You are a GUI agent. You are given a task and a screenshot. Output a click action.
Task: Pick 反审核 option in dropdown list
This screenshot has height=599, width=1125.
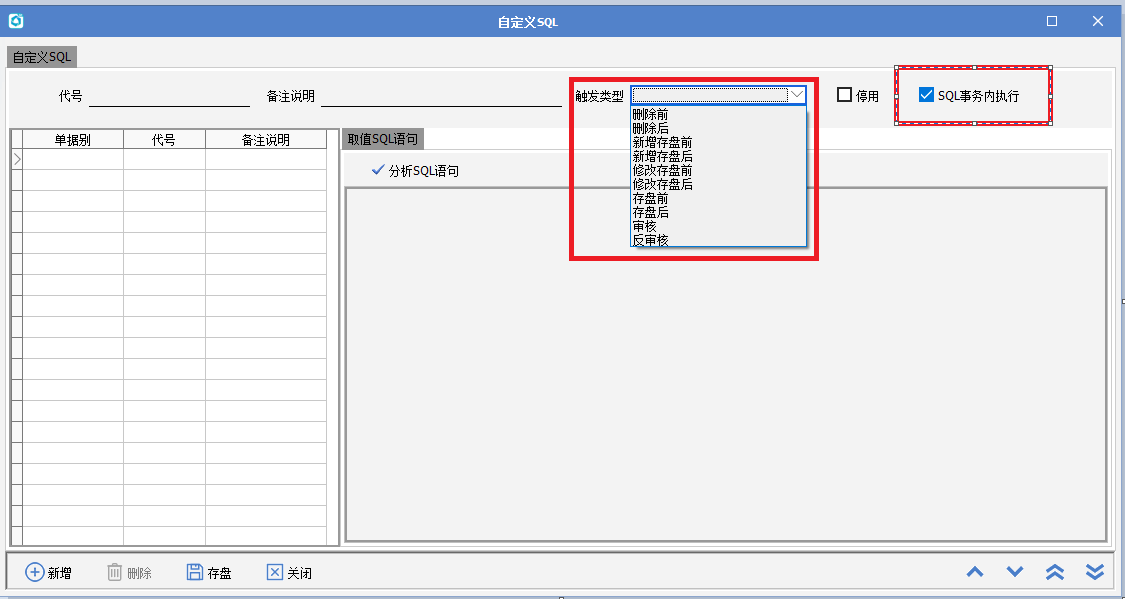click(x=650, y=240)
